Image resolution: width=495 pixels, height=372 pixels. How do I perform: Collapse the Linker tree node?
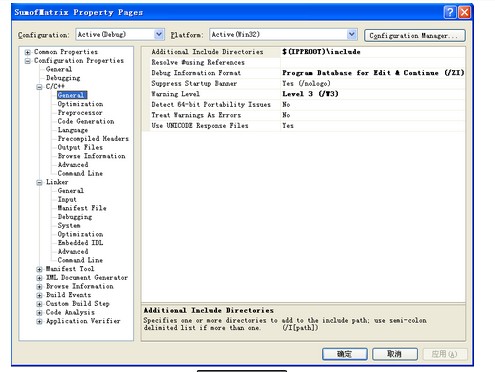pyautogui.click(x=39, y=182)
